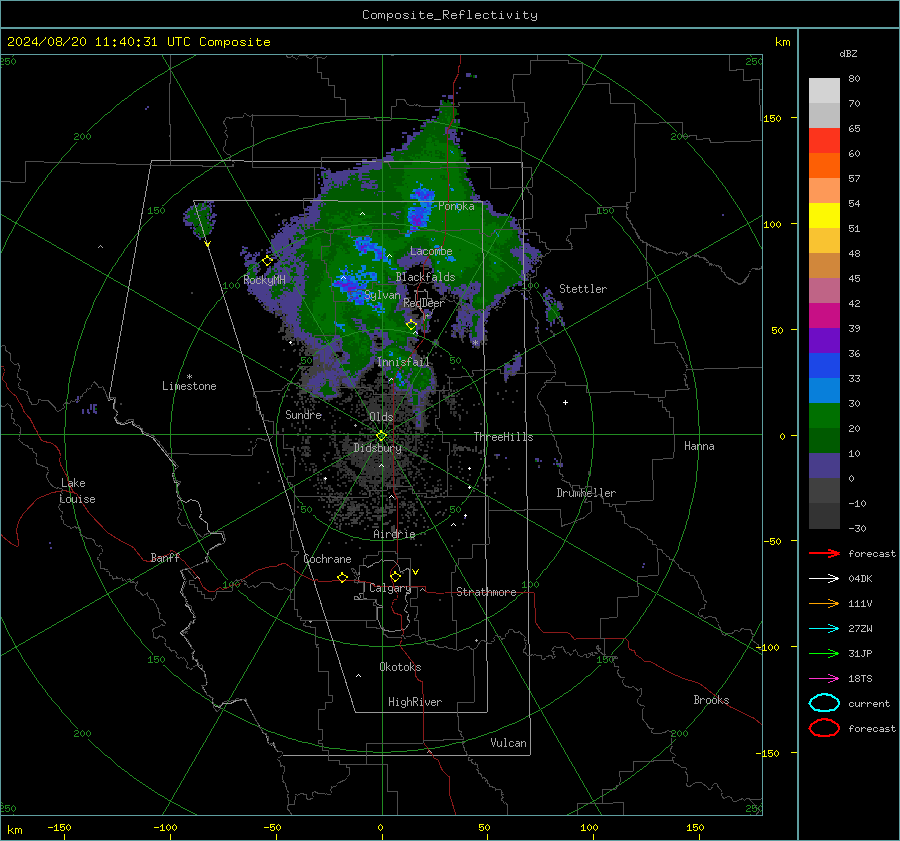900x841 pixels.
Task: Click yellow diamond marker below Cochrane
Action: (x=342, y=578)
